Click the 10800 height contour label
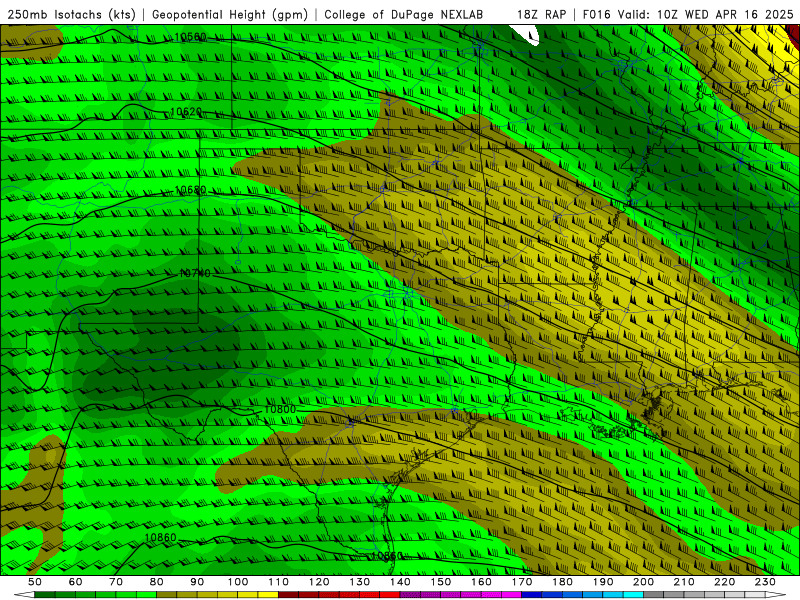The width and height of the screenshot is (800, 600). point(280,409)
